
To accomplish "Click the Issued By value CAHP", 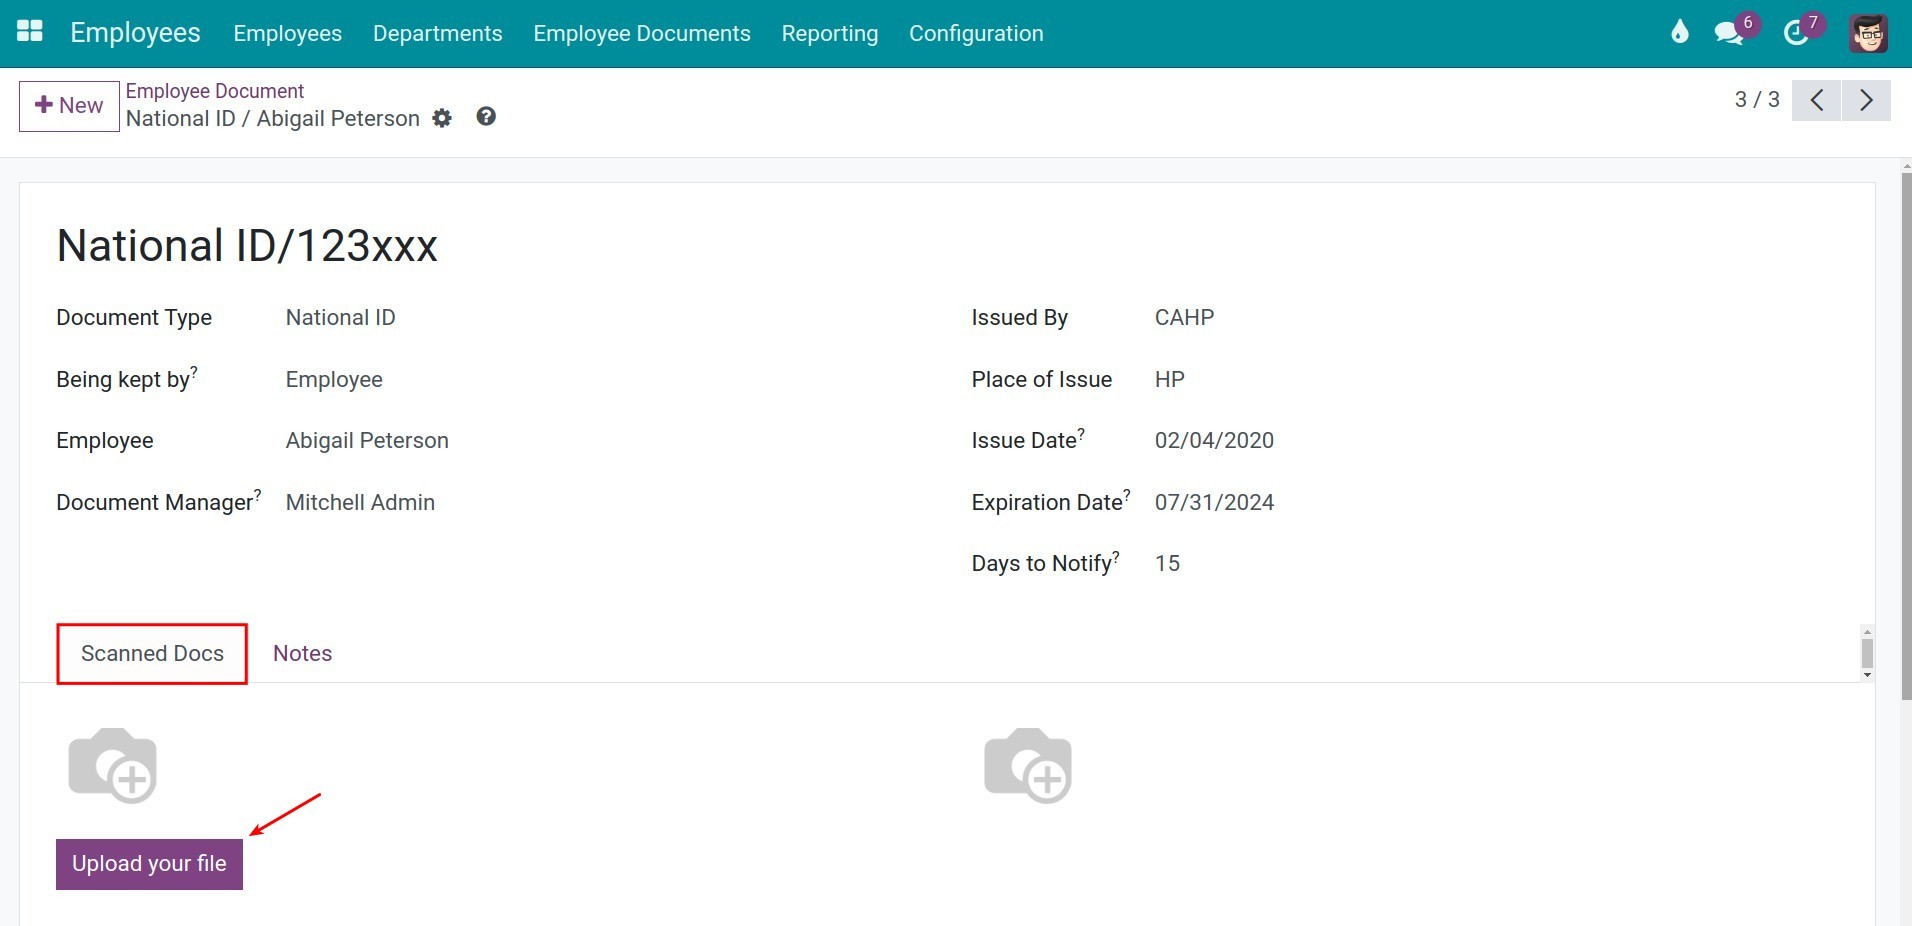I will point(1185,318).
